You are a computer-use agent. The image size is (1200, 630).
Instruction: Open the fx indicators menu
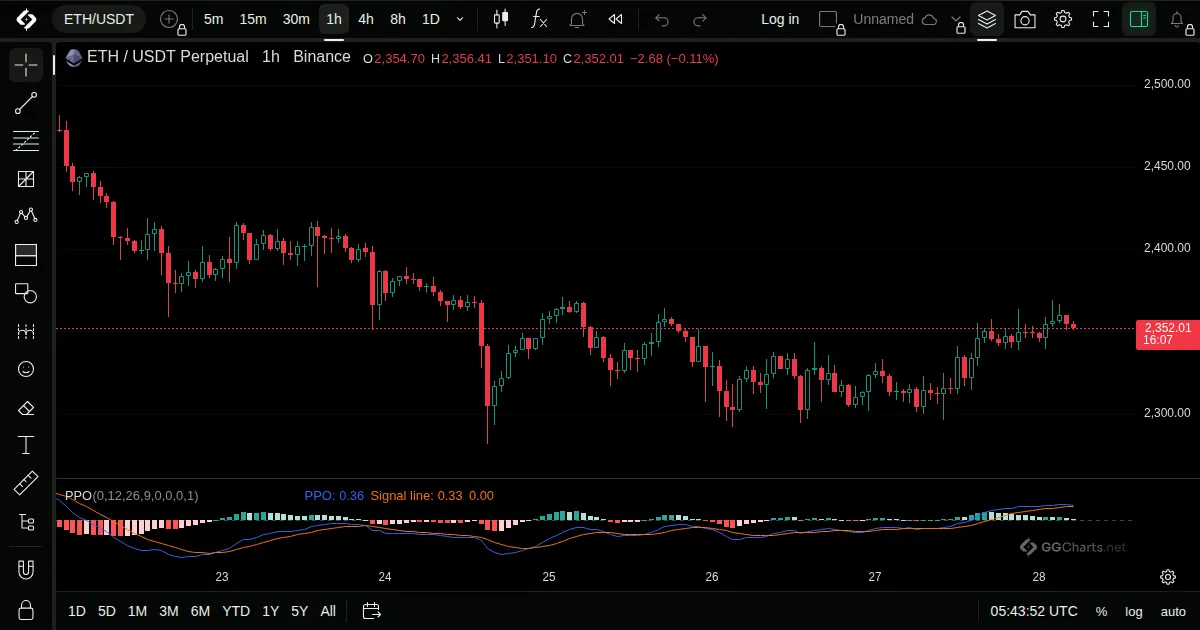pyautogui.click(x=539, y=19)
